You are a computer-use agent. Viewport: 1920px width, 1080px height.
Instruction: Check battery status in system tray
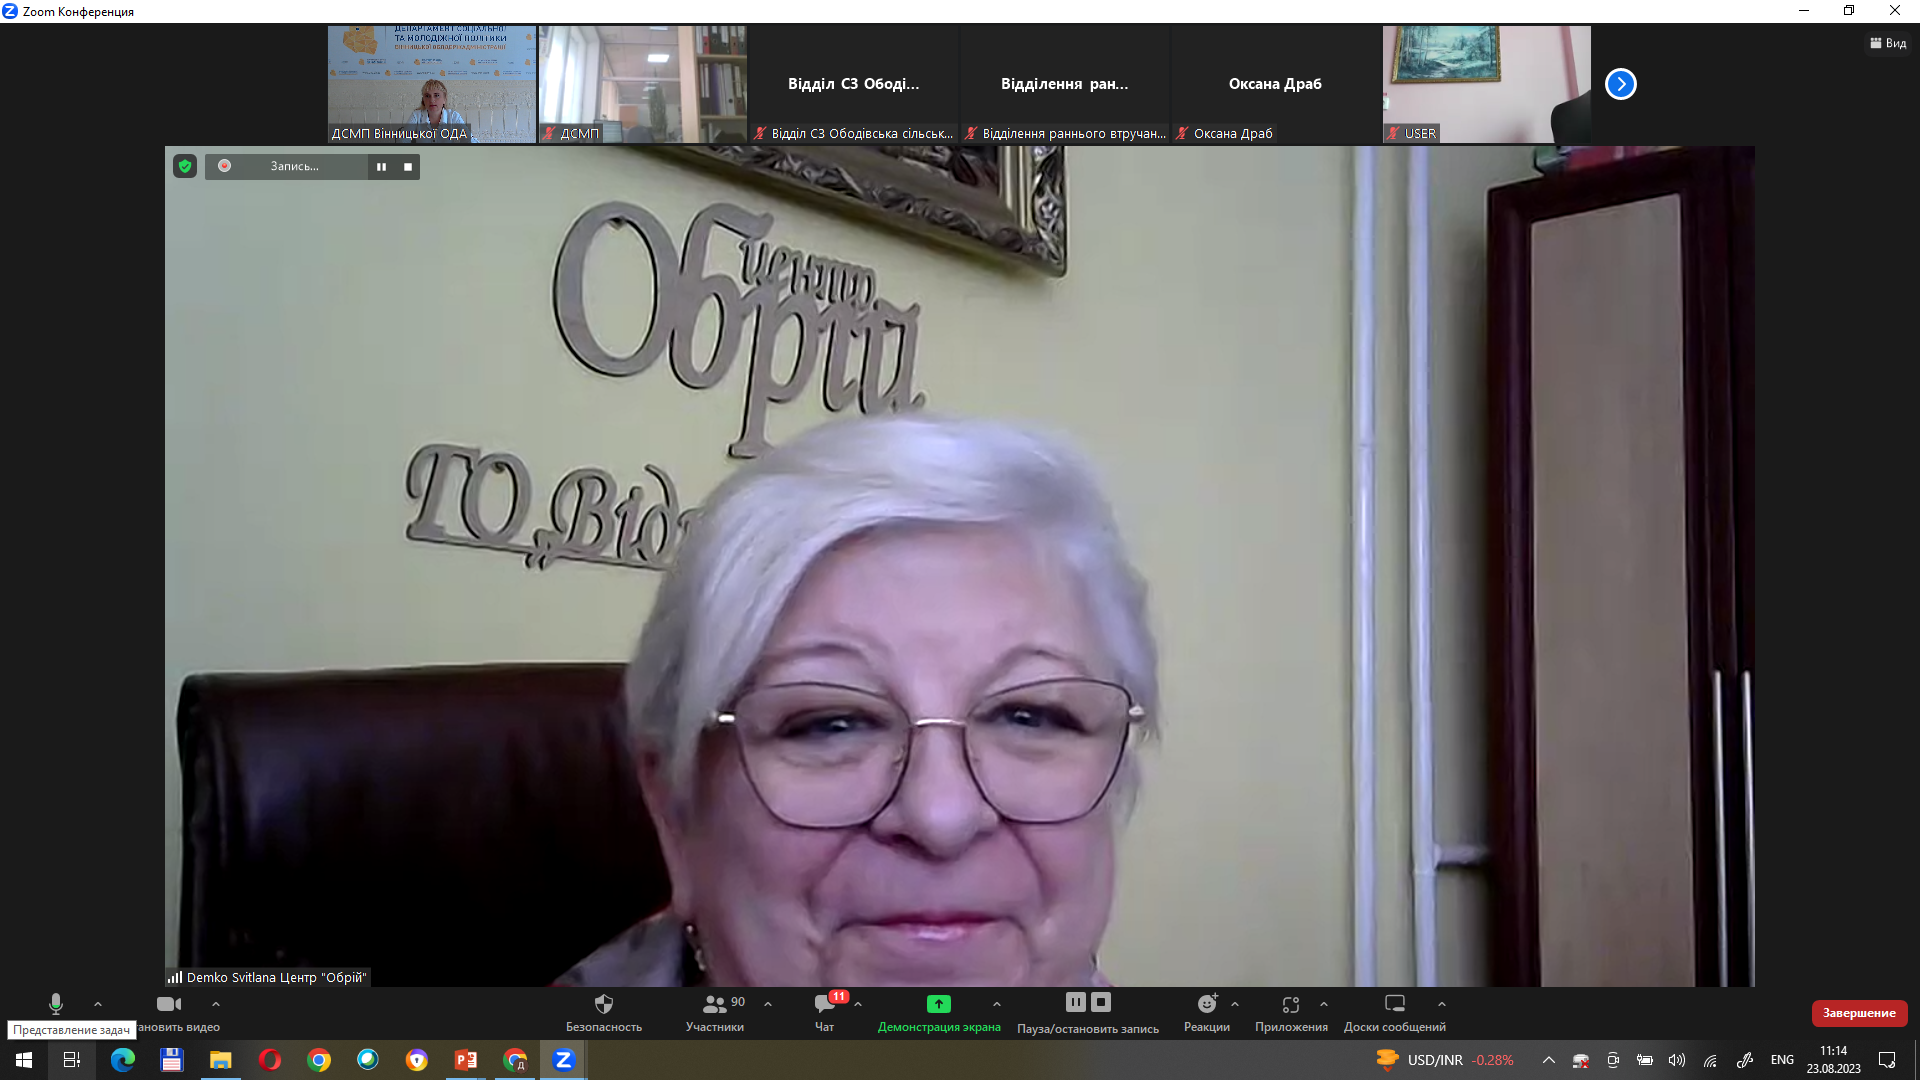[x=1645, y=1060]
